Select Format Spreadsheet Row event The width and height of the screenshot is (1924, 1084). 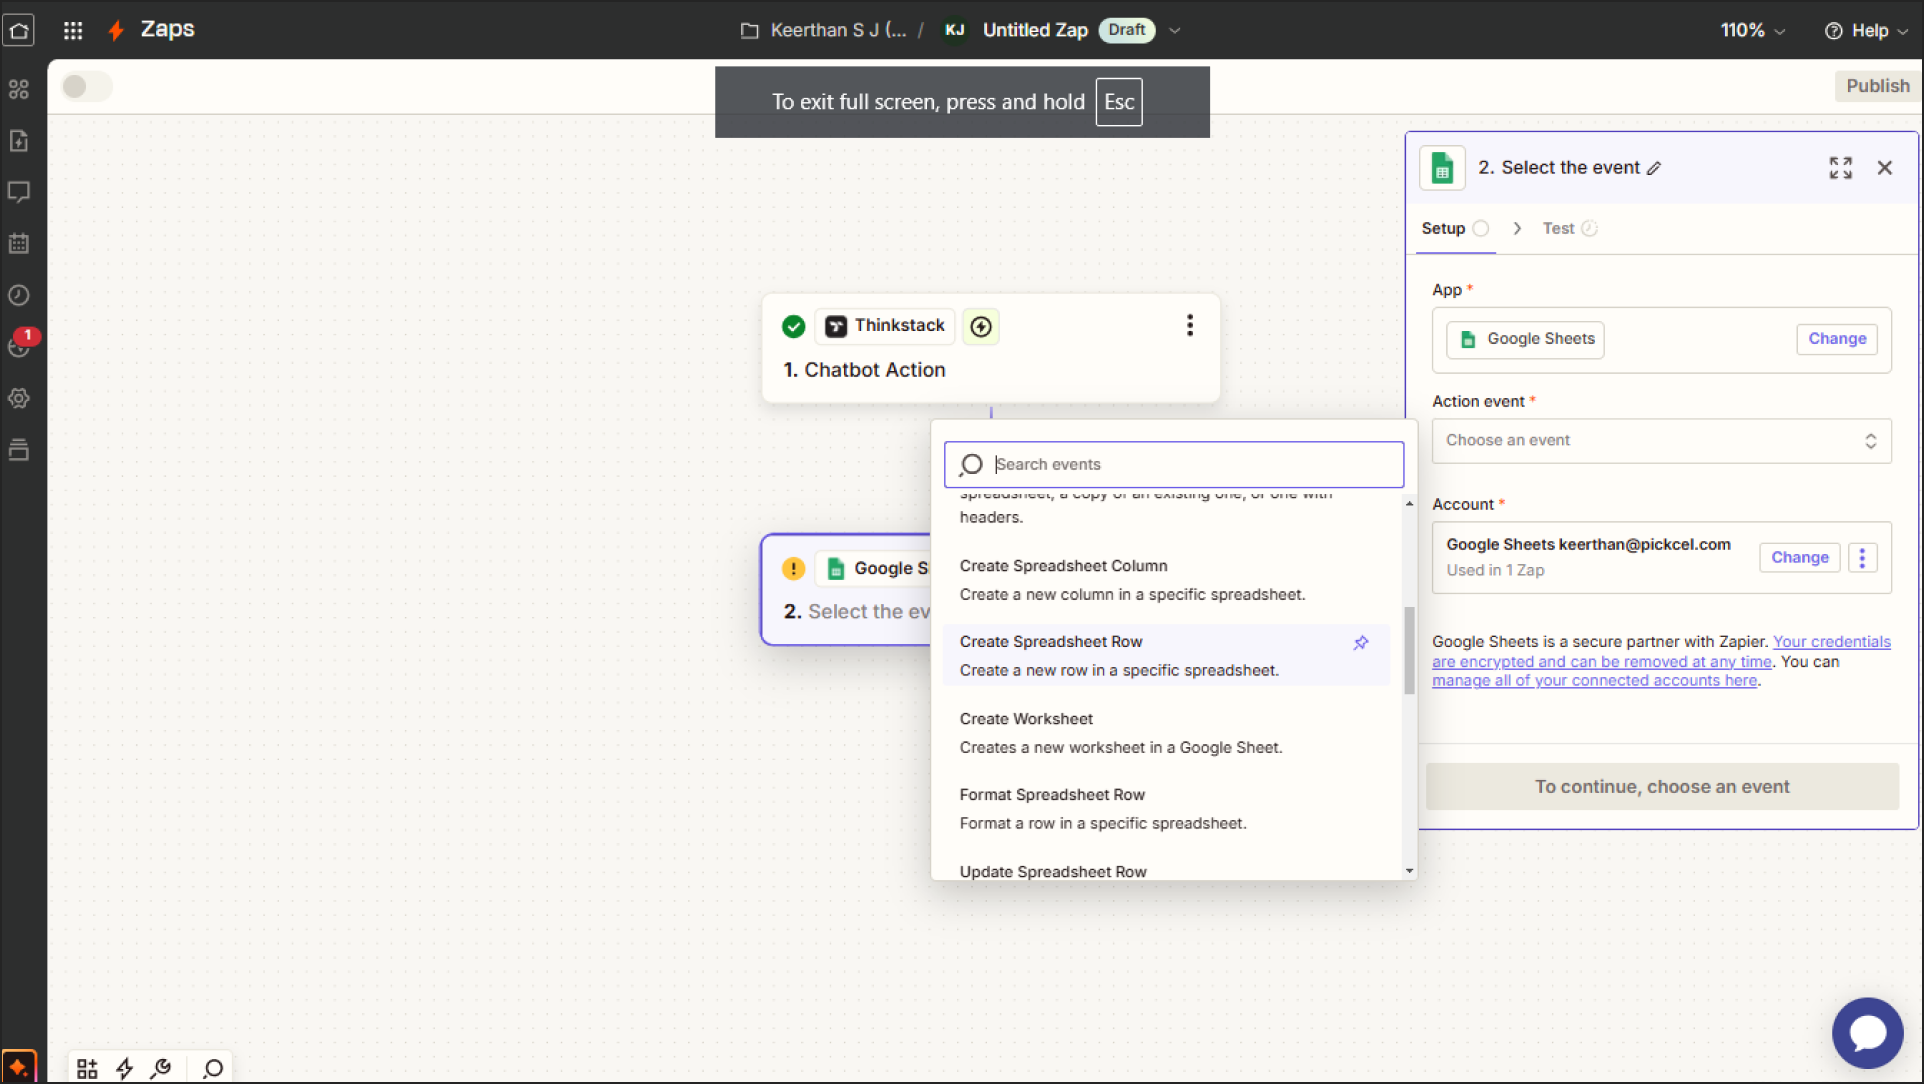(1166, 809)
